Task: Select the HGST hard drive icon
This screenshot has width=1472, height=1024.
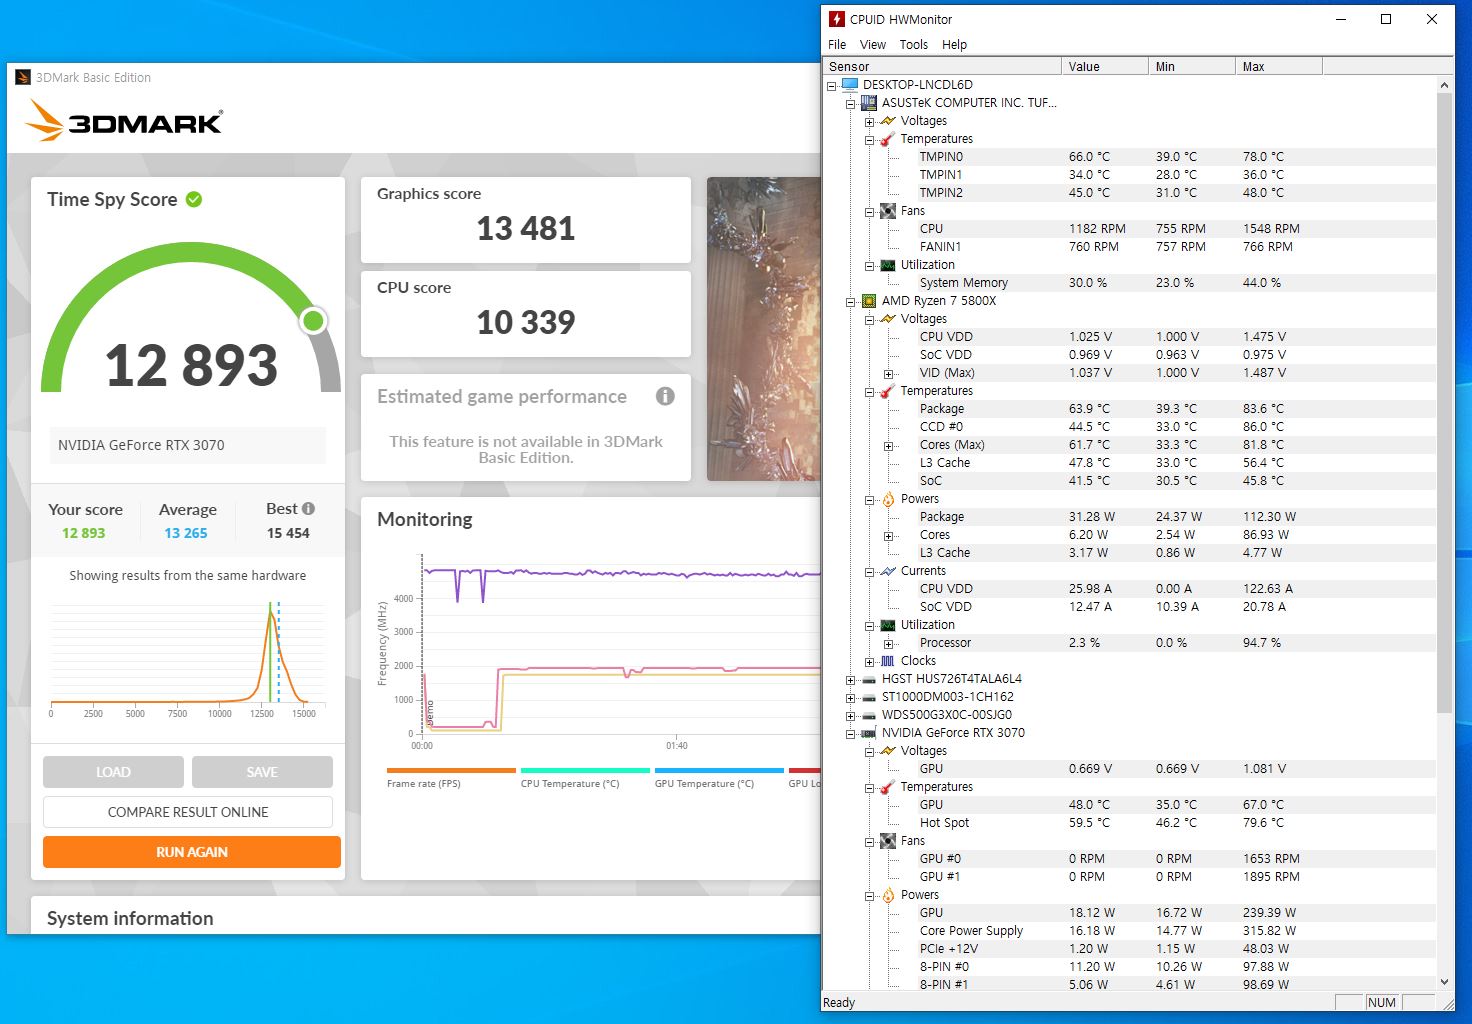Action: click(x=869, y=679)
